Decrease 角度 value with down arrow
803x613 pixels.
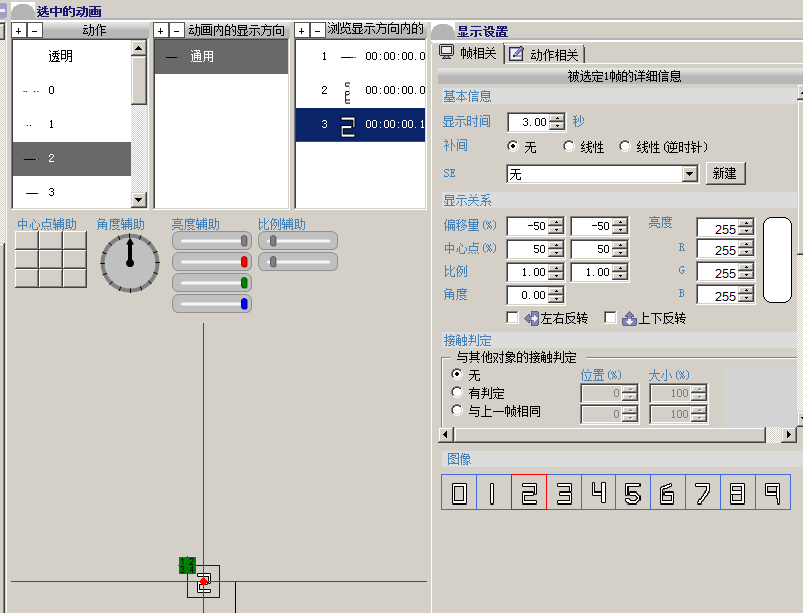(556, 299)
